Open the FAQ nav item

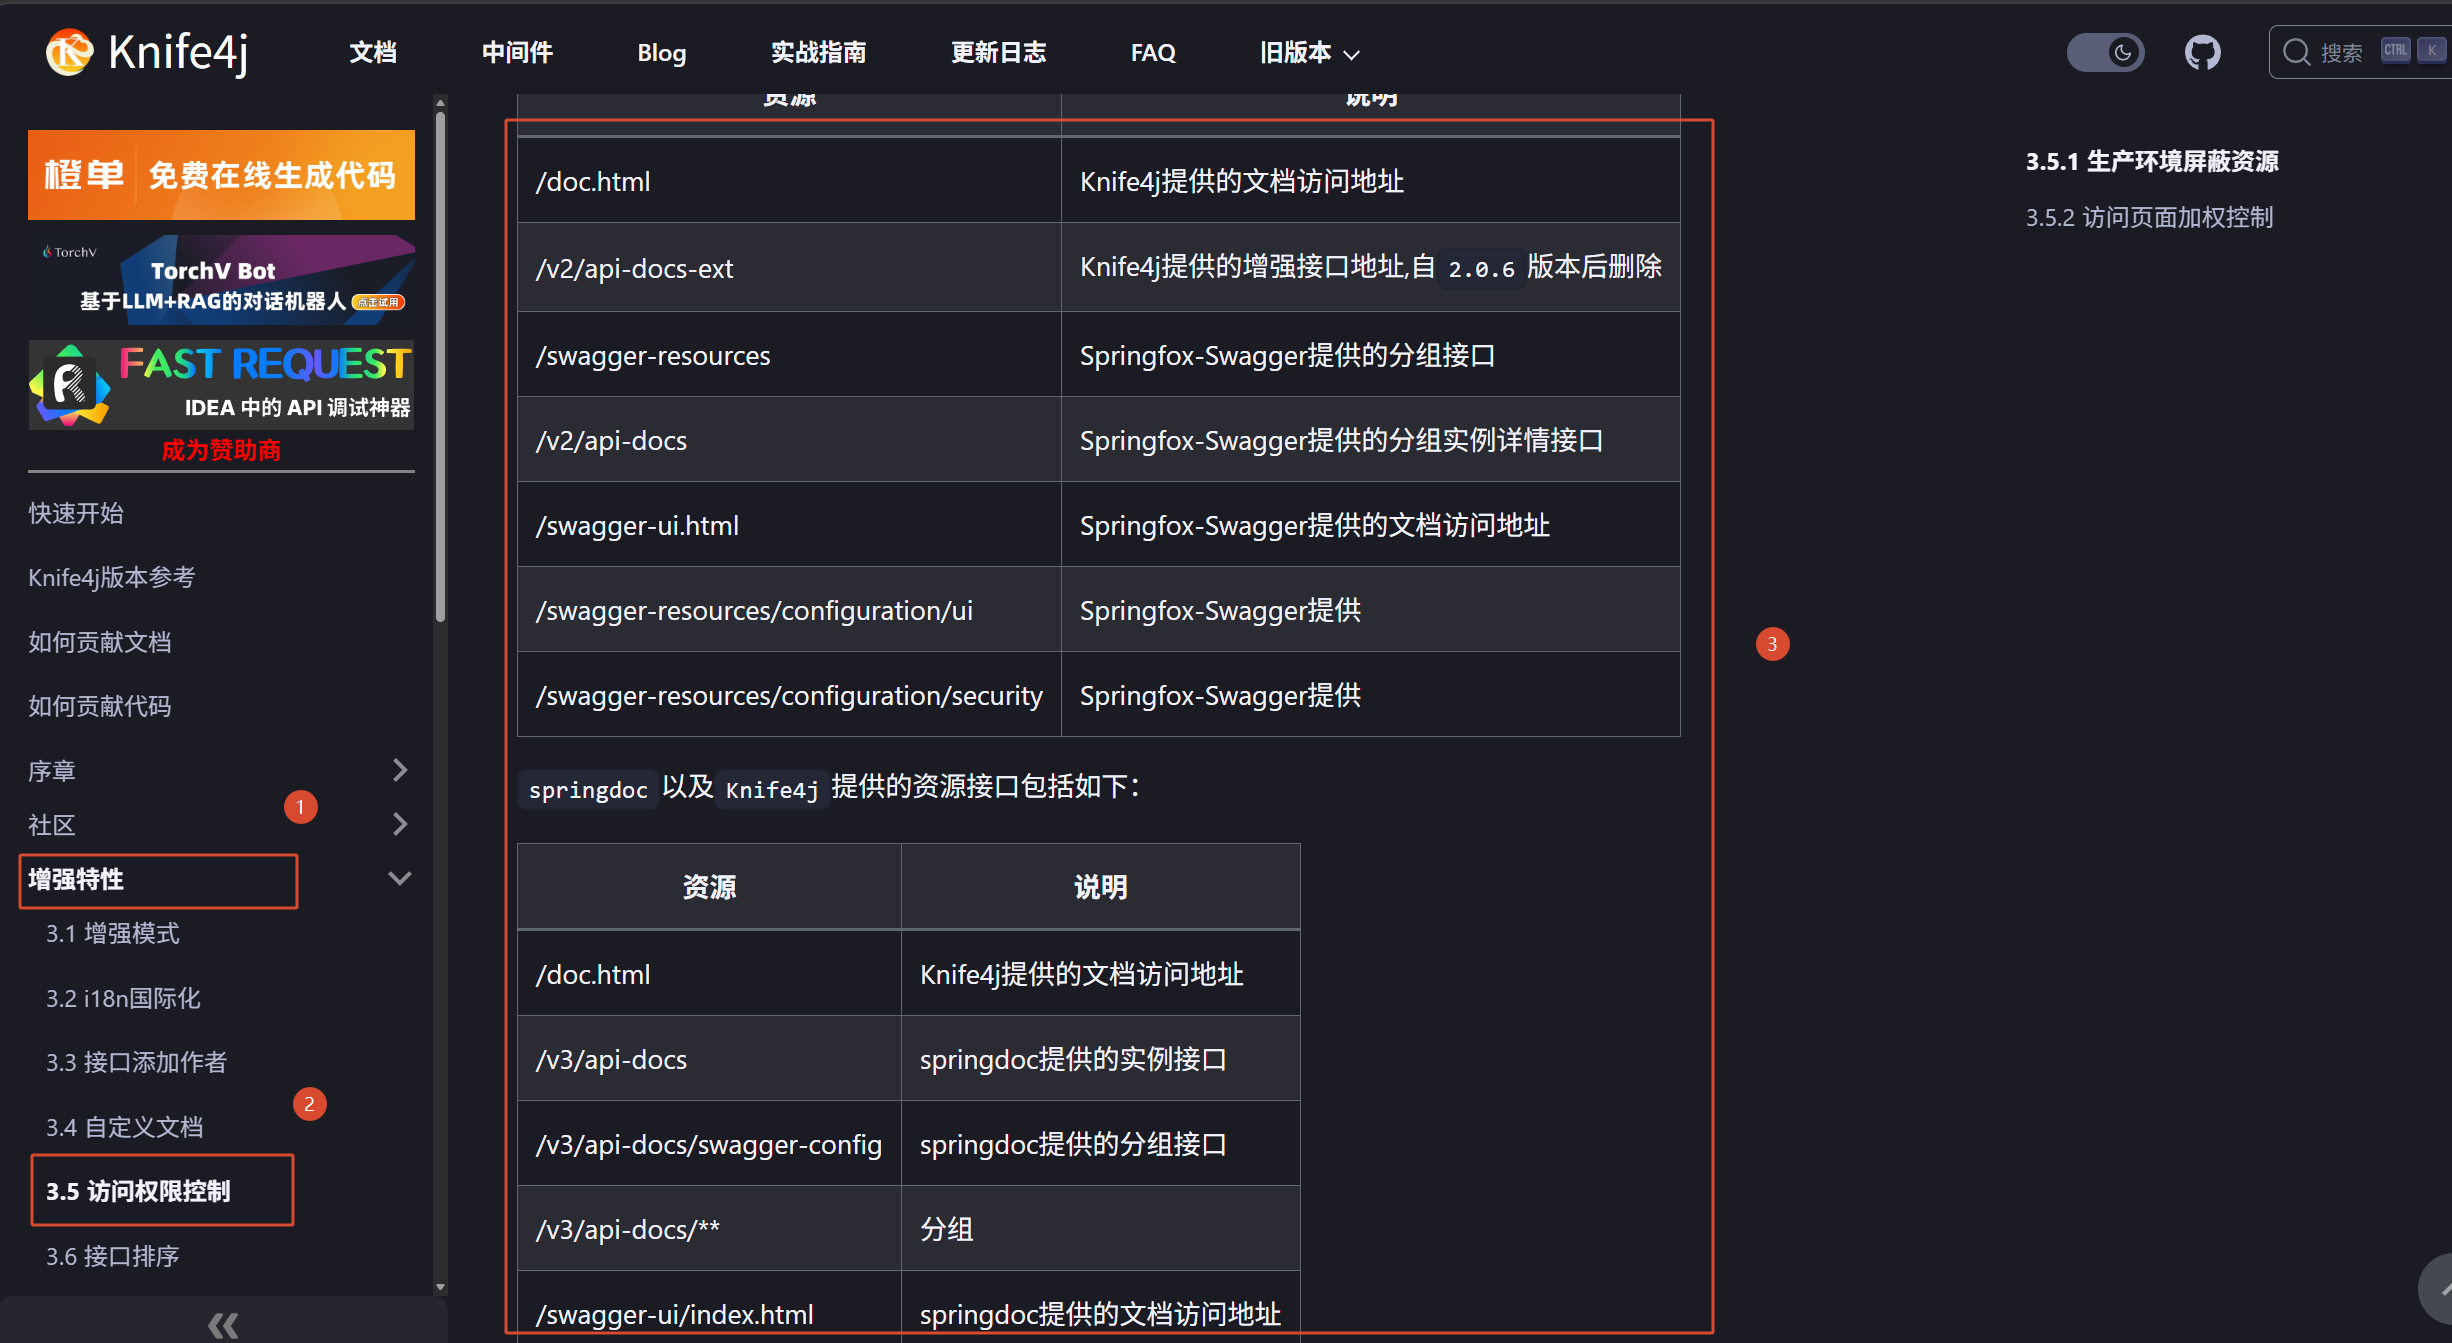[x=1153, y=53]
